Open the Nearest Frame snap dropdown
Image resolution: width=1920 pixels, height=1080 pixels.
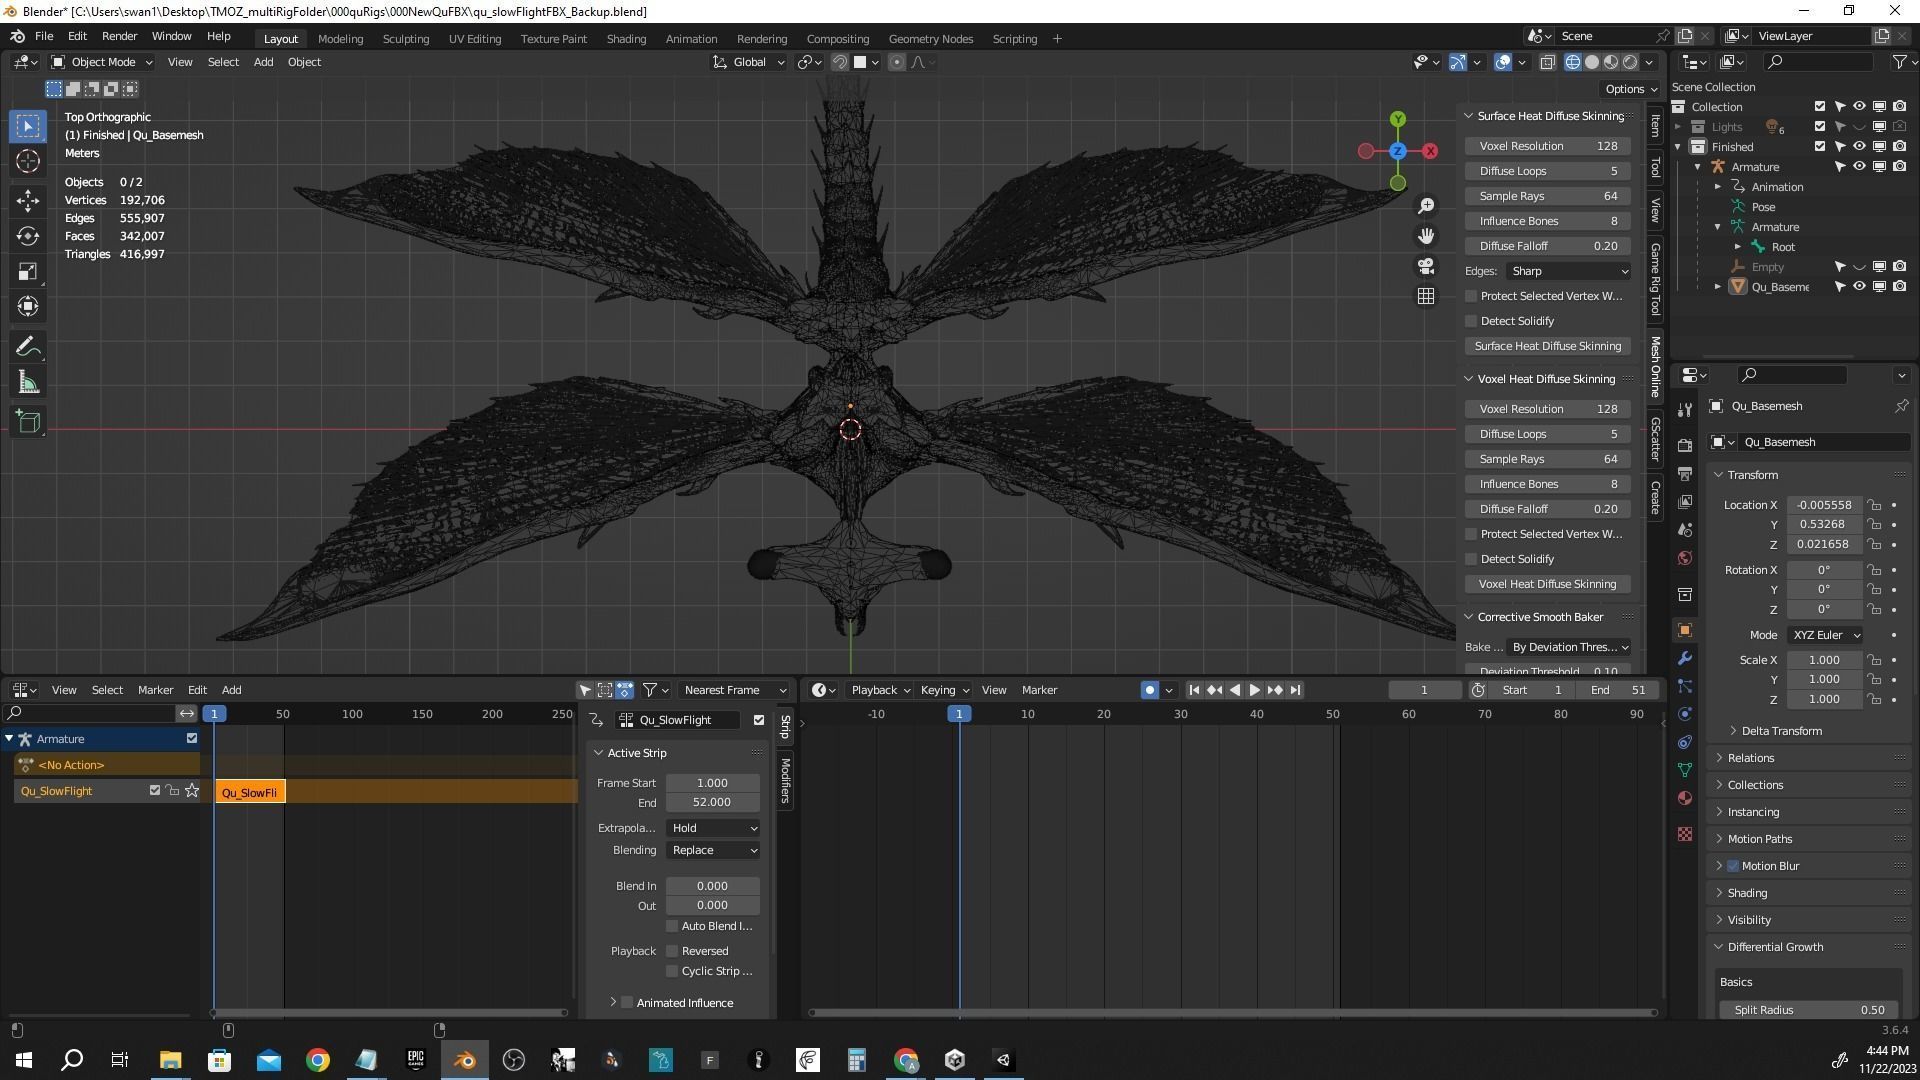point(734,690)
